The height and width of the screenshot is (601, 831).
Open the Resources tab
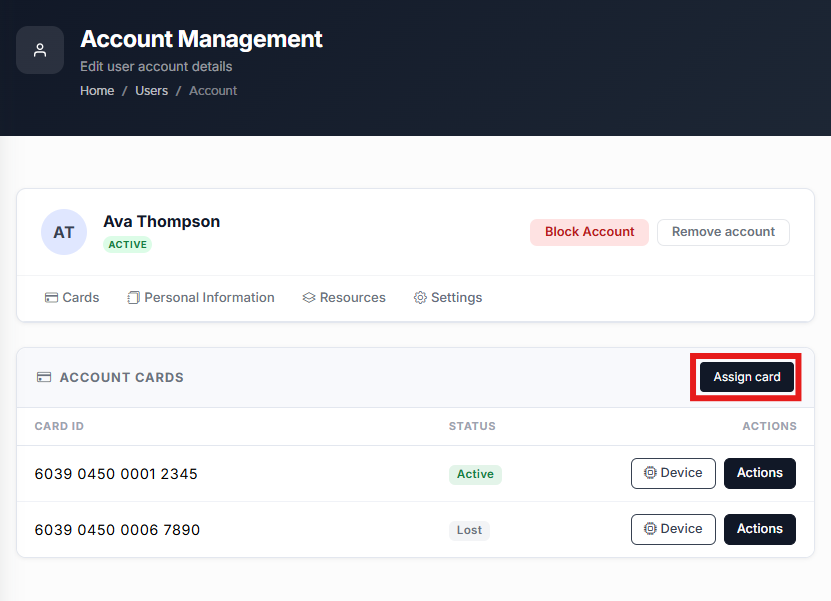(344, 297)
